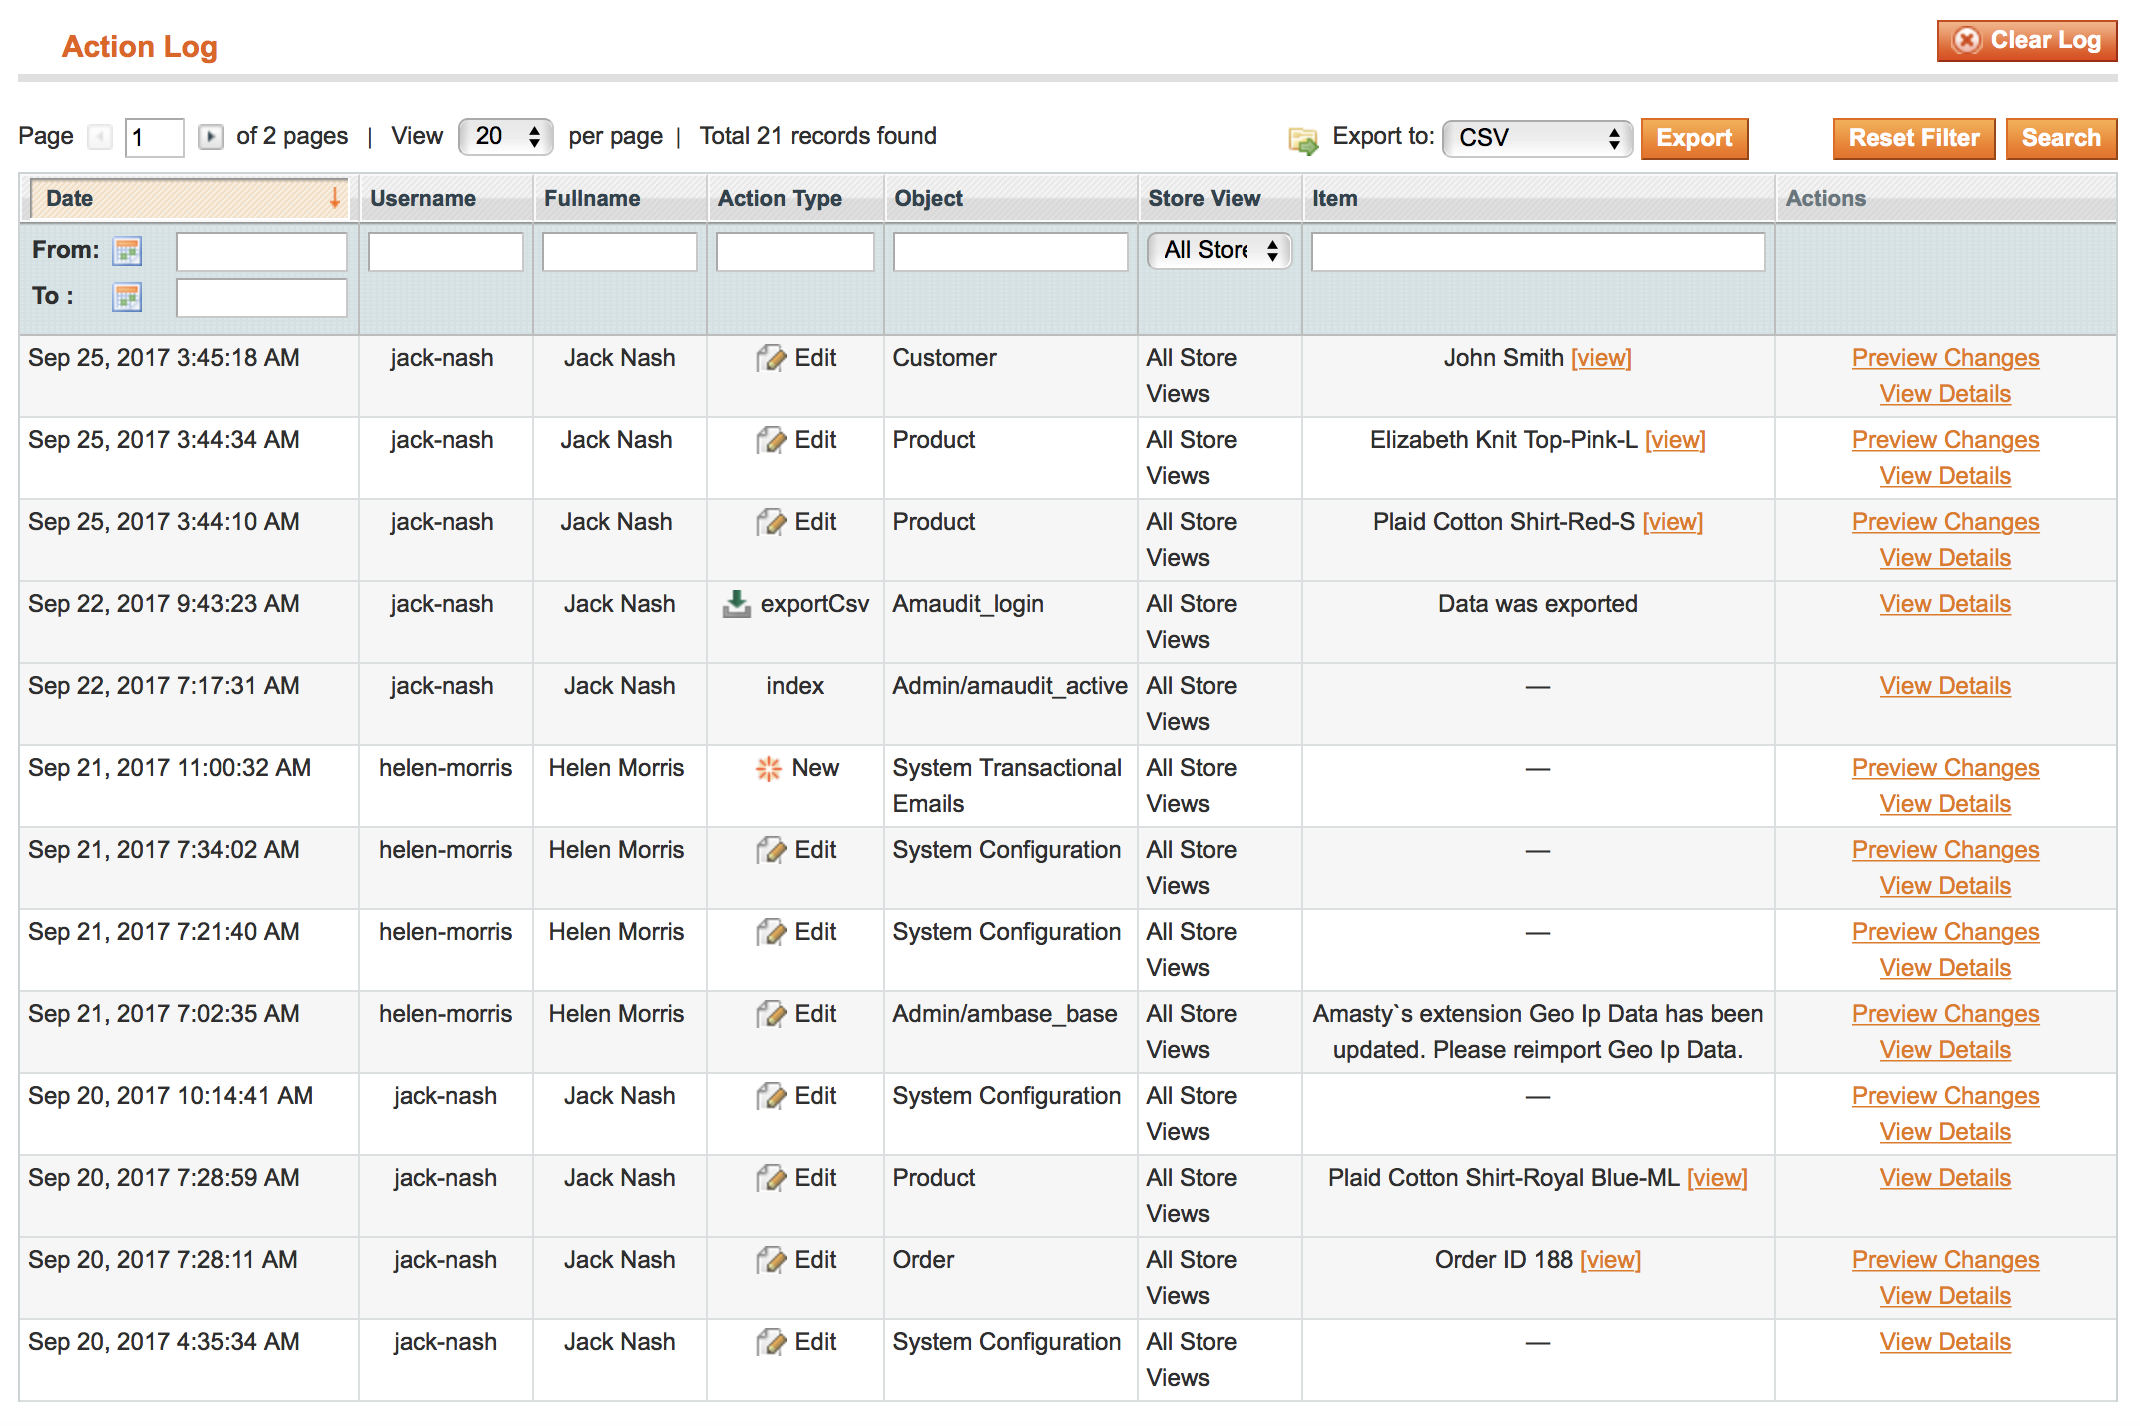Click the Item filter text field

(1537, 252)
